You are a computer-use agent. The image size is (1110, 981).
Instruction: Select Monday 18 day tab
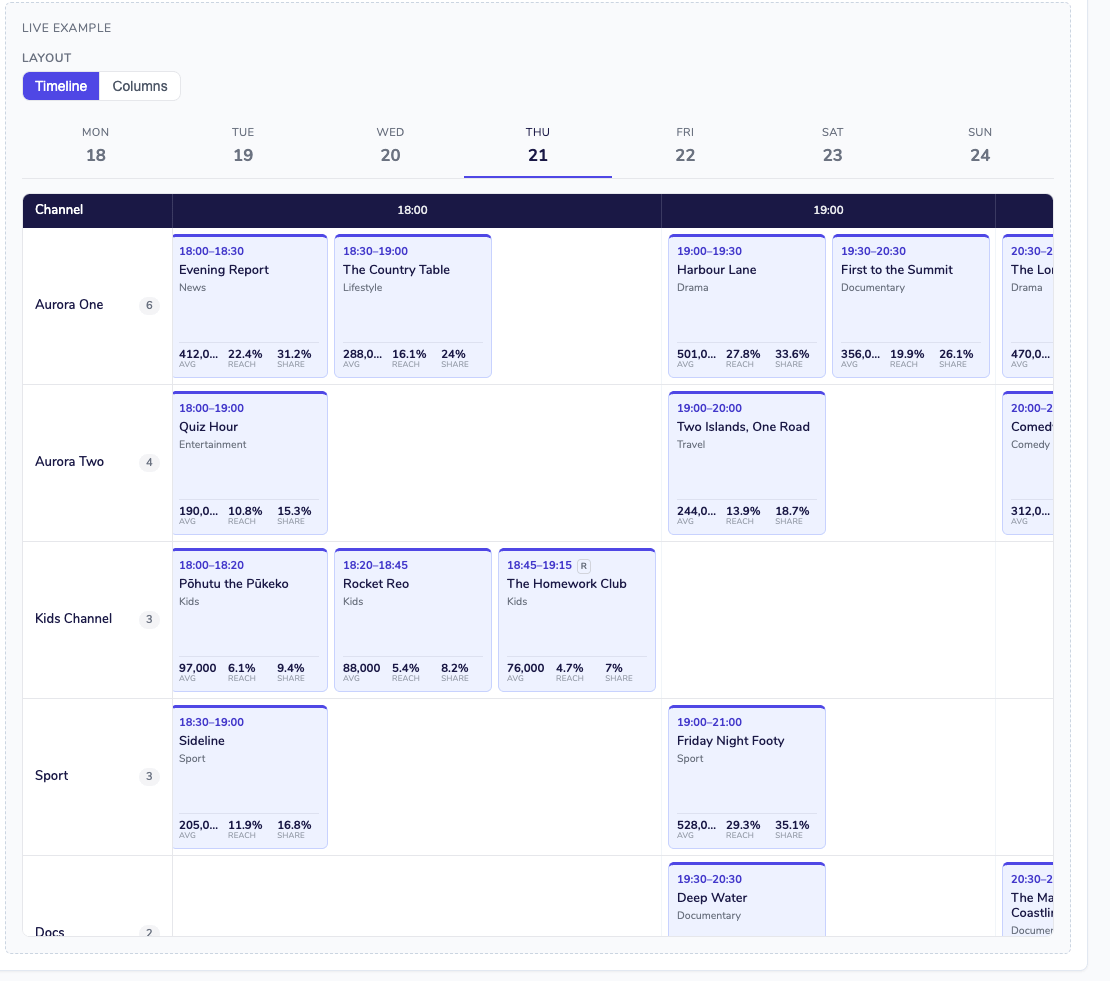coord(96,145)
